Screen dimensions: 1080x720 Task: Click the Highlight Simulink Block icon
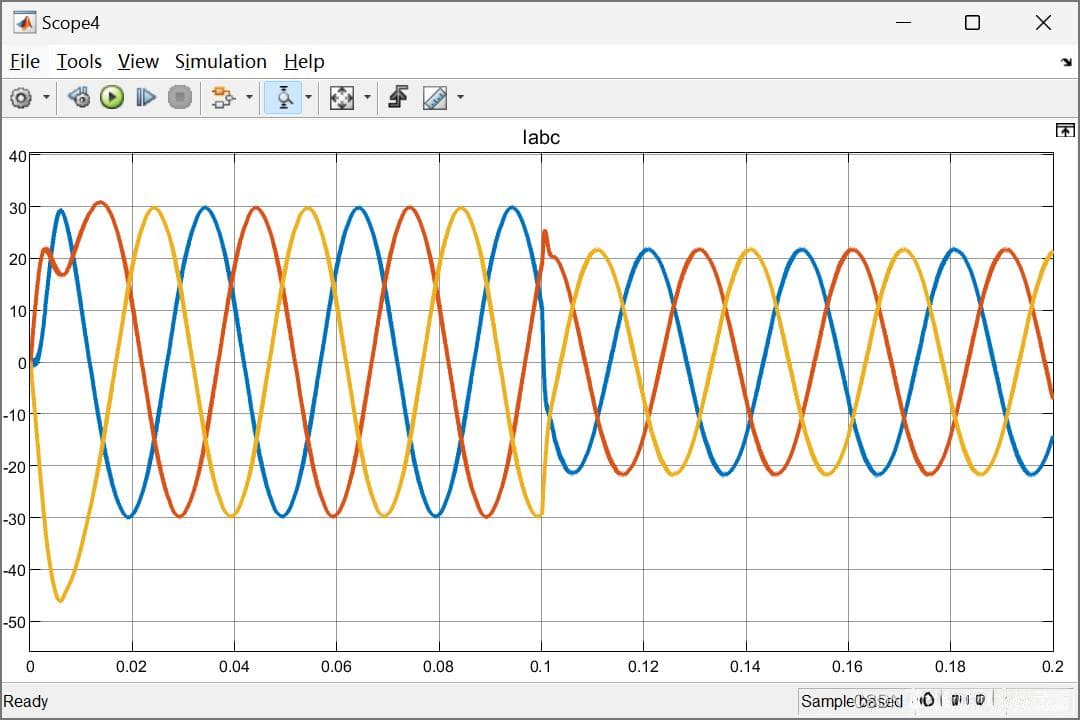[x=222, y=98]
